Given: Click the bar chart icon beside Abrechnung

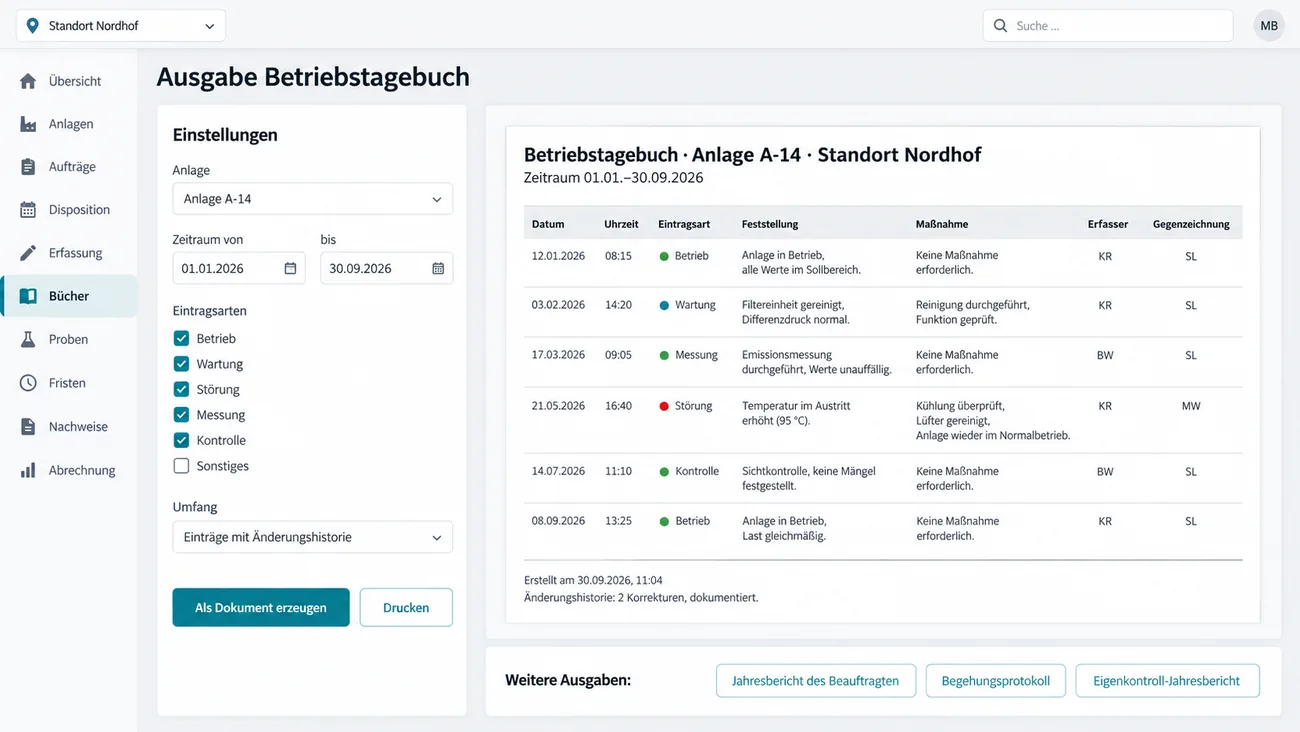Looking at the screenshot, I should (28, 470).
